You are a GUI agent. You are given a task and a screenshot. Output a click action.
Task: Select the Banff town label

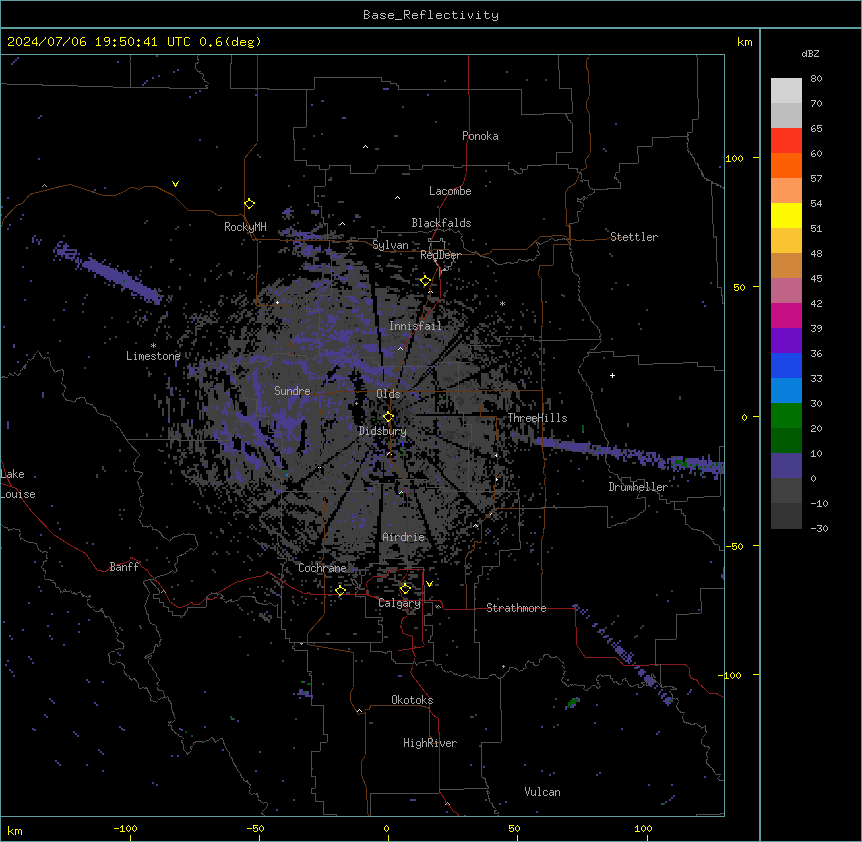click(x=124, y=567)
